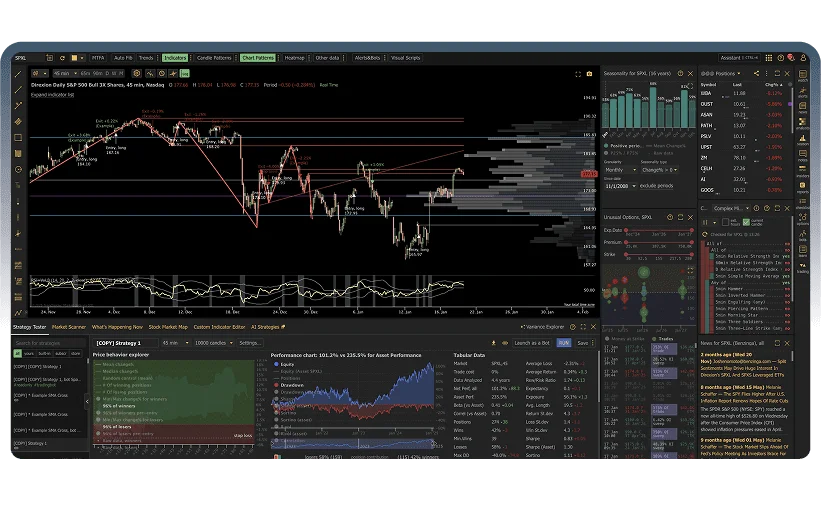The image size is (821, 511).
Task: Open the yellow color square dropdown arrow
Action: 82,58
